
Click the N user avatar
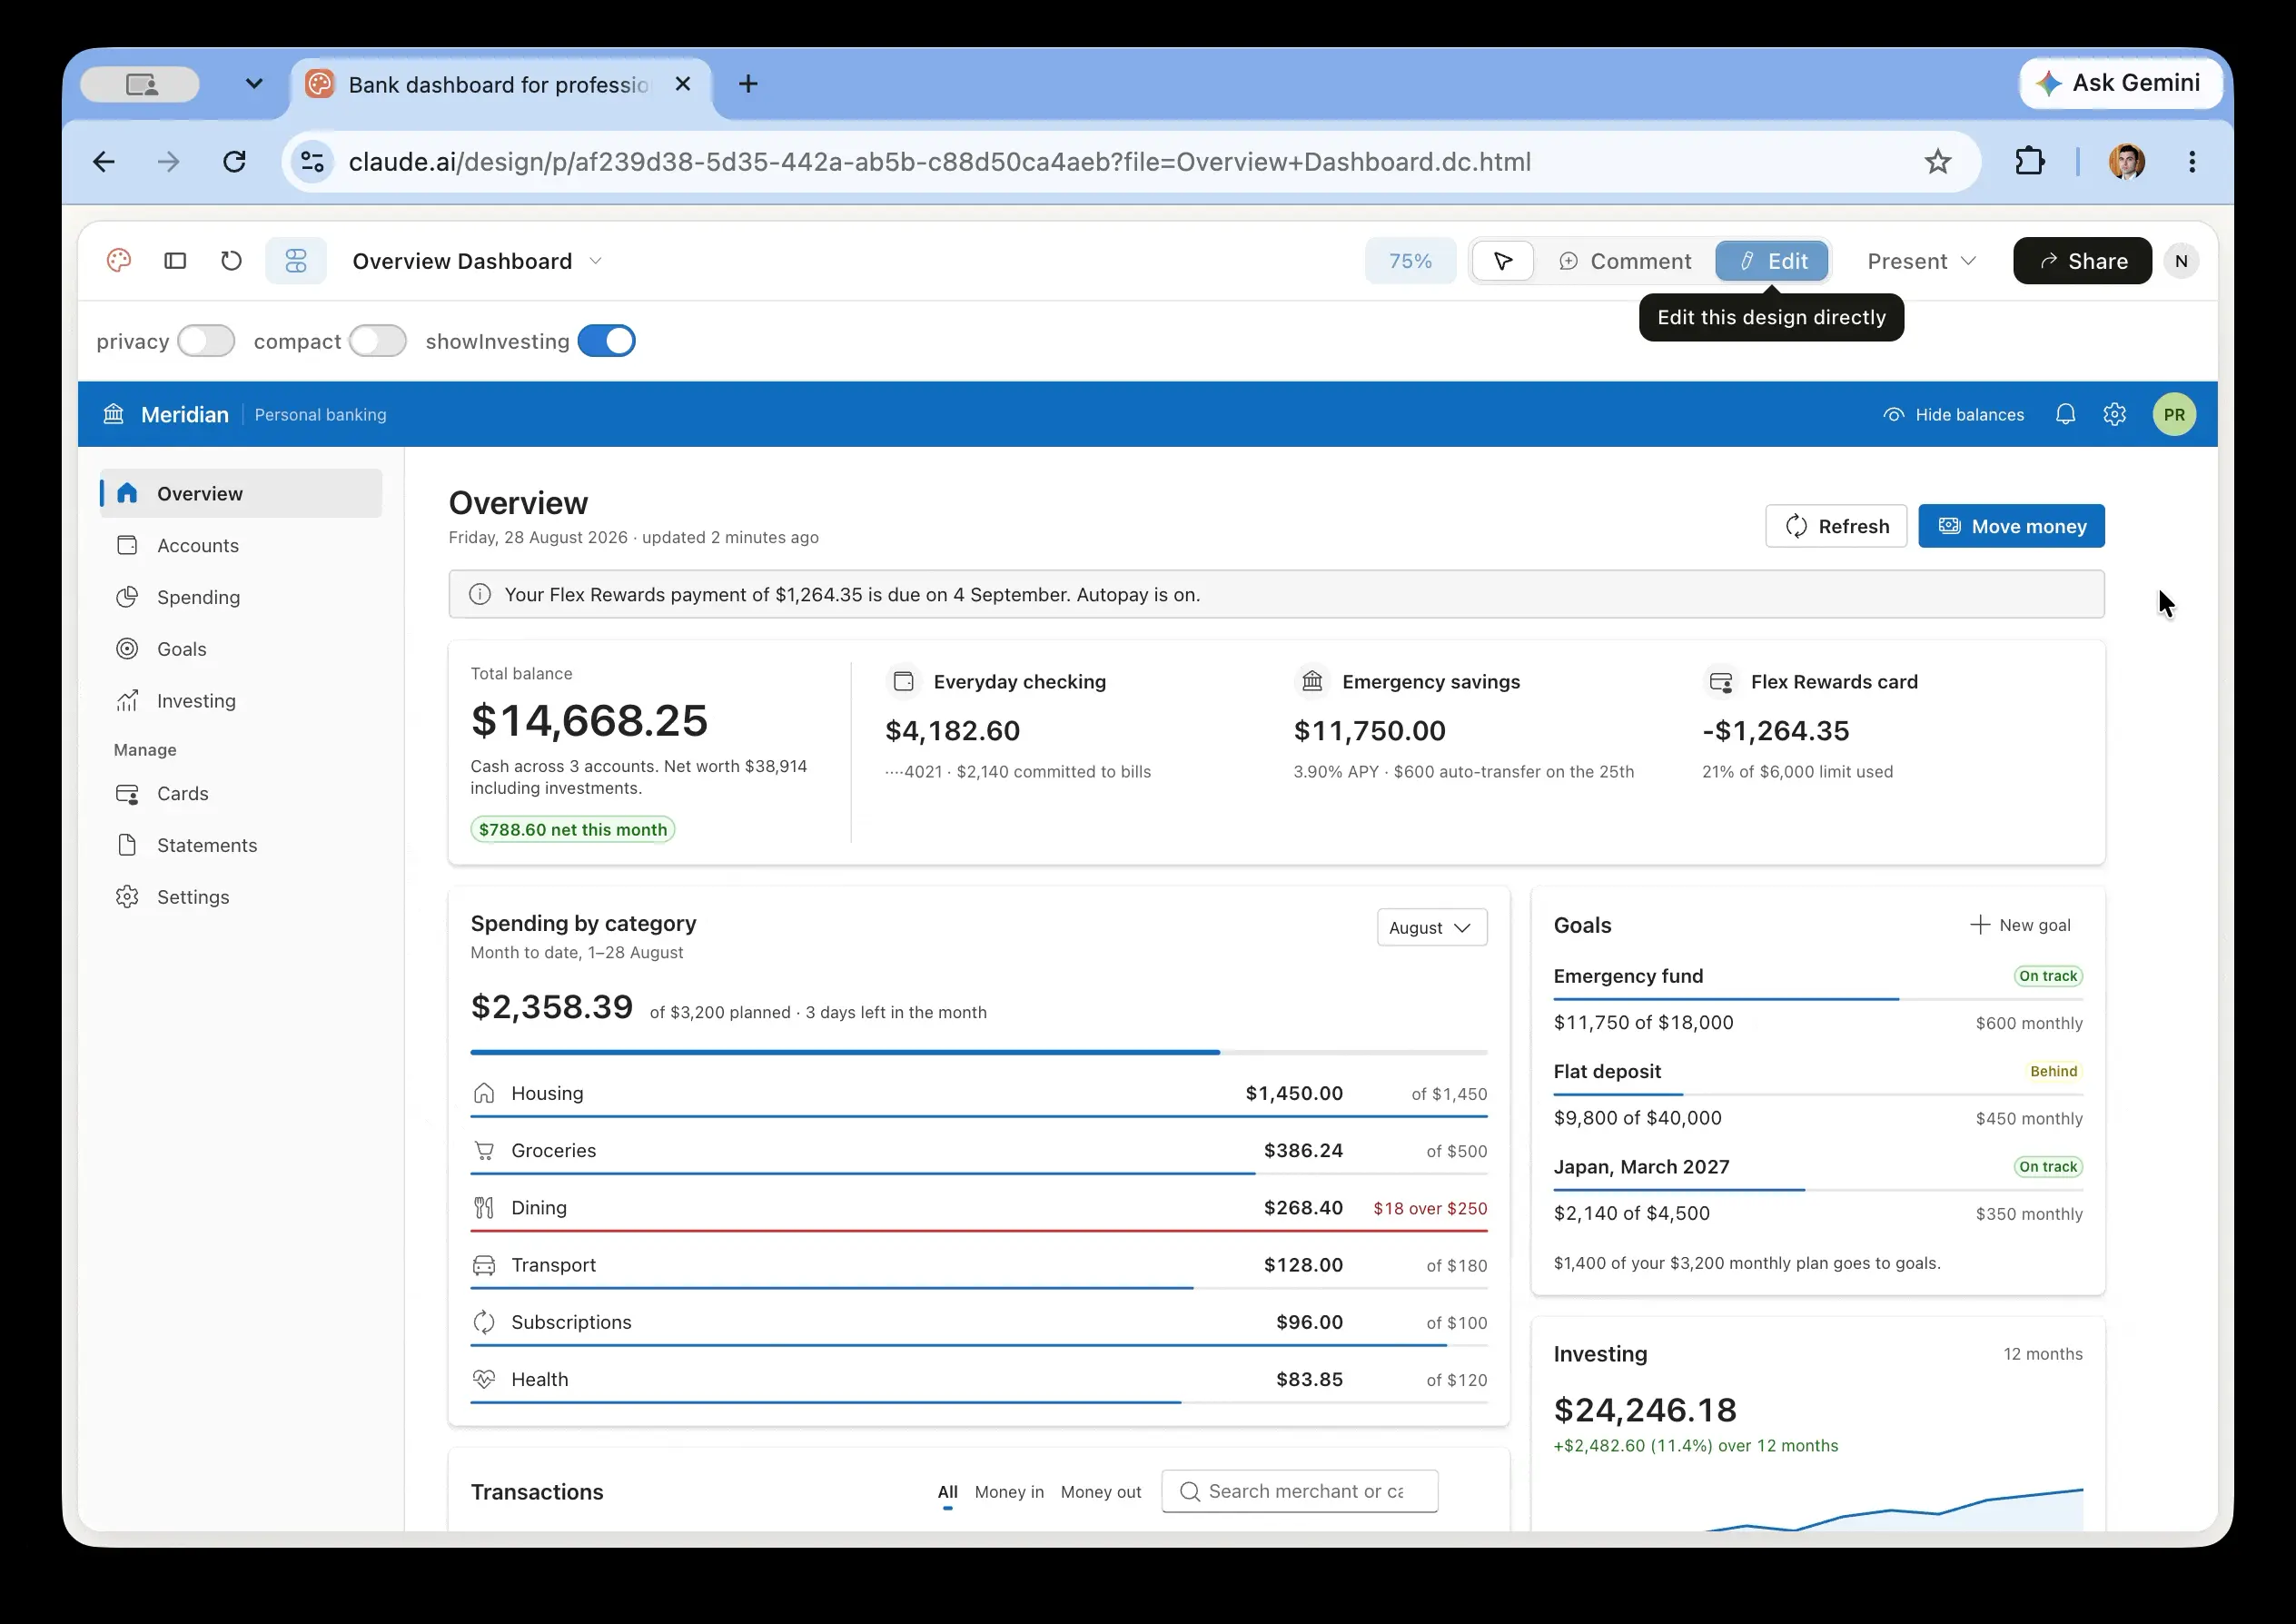[x=2181, y=261]
